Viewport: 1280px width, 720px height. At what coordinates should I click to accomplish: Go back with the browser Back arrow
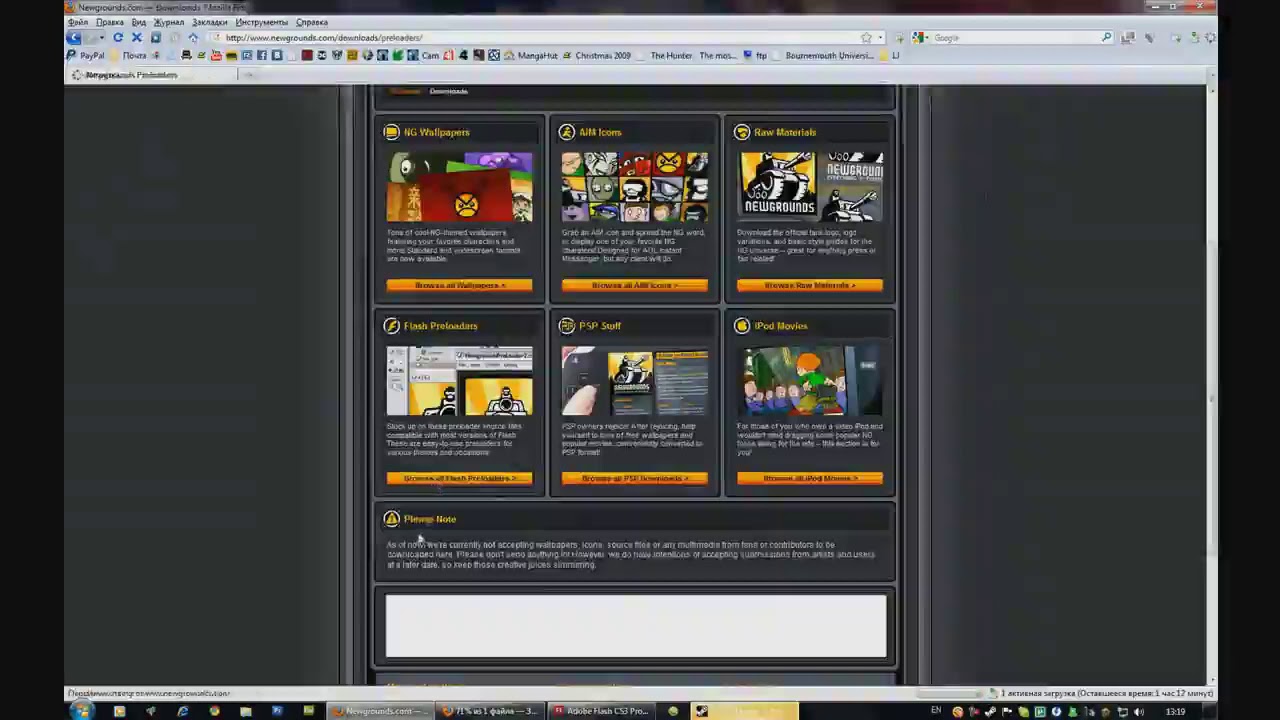click(73, 37)
